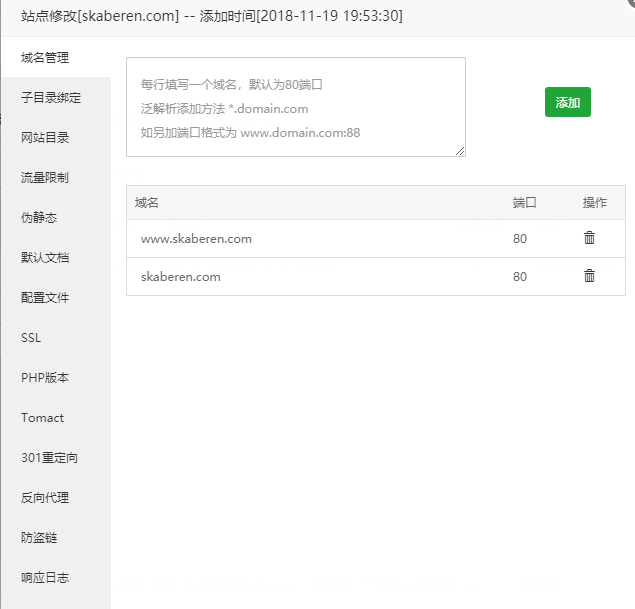The height and width of the screenshot is (609, 635).
Task: Go to the 默认文档 tab
Action: click(x=56, y=258)
